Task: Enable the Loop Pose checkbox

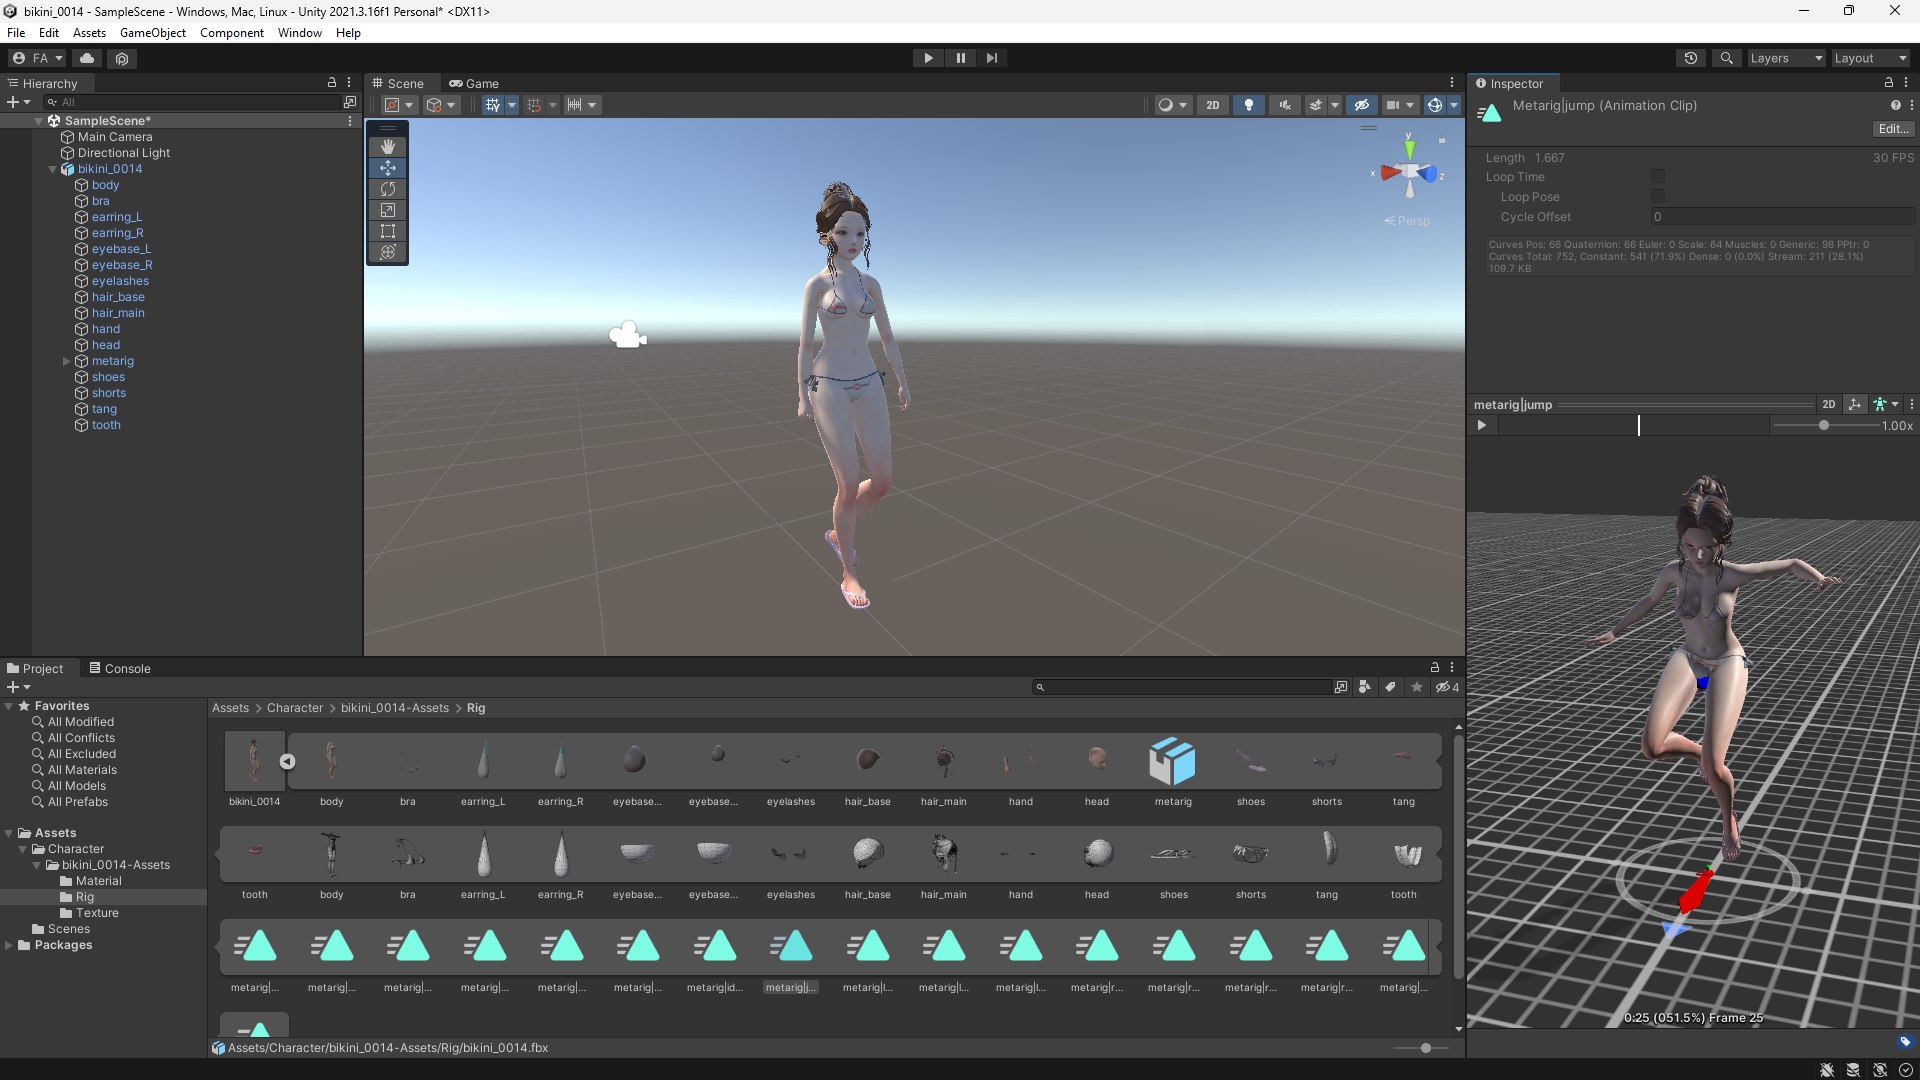Action: pos(1658,197)
